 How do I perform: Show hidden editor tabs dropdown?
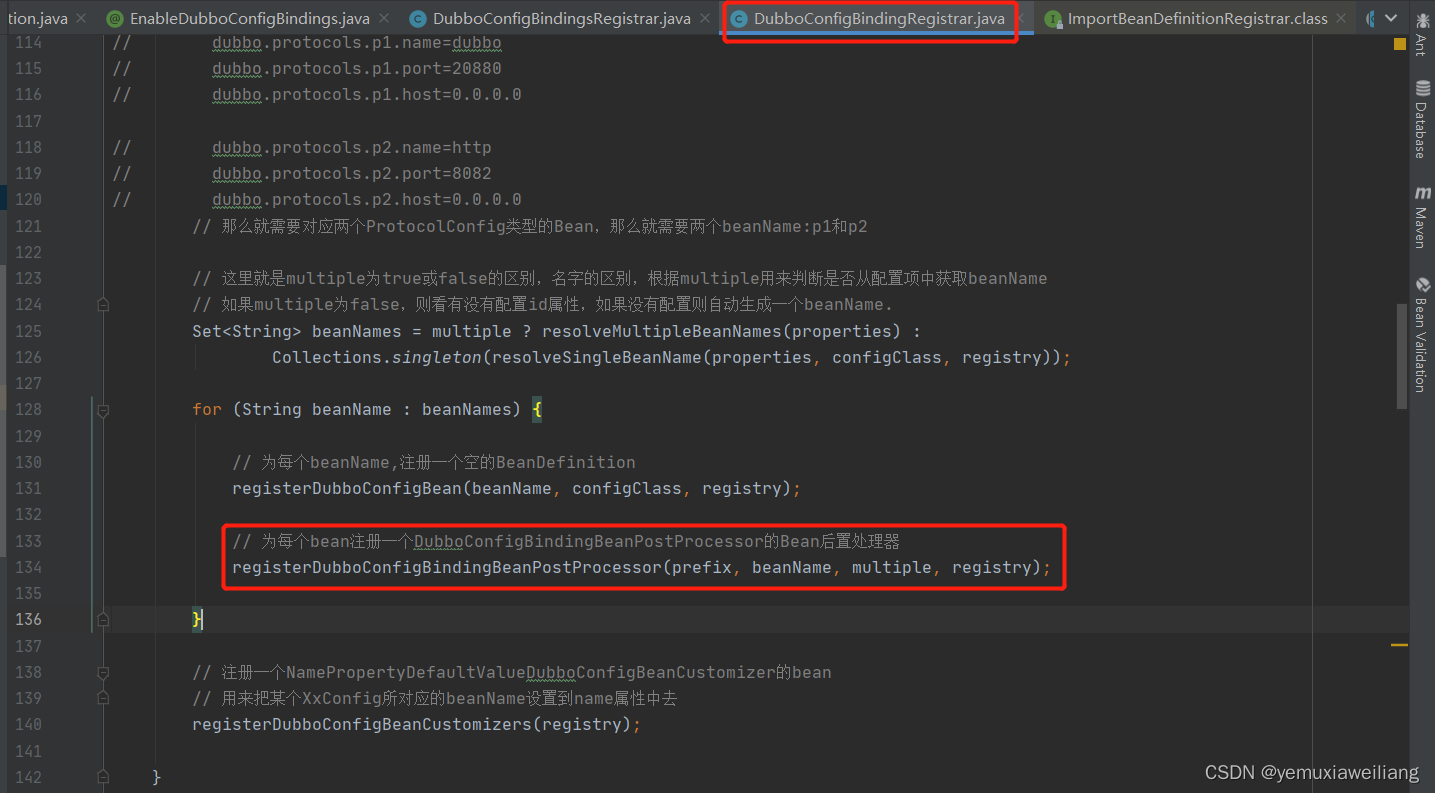1391,18
